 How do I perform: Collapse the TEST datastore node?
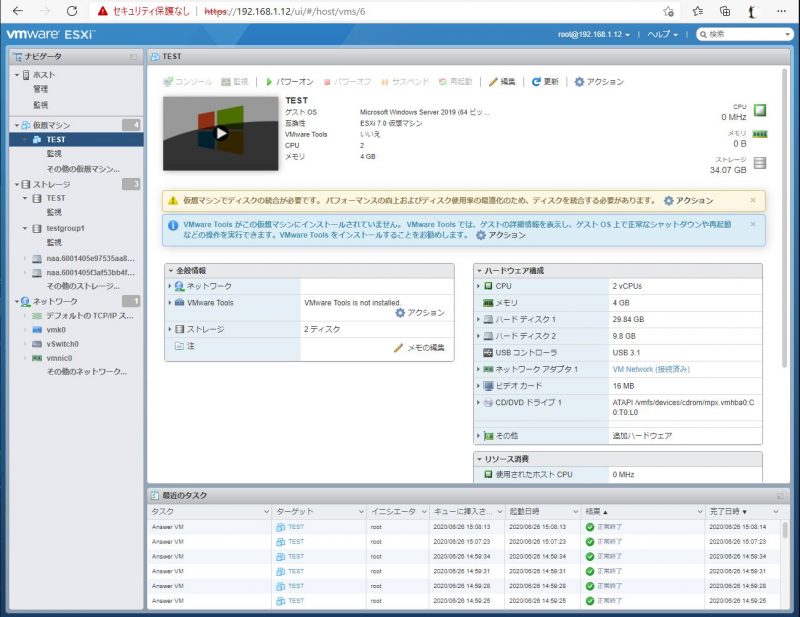click(24, 198)
